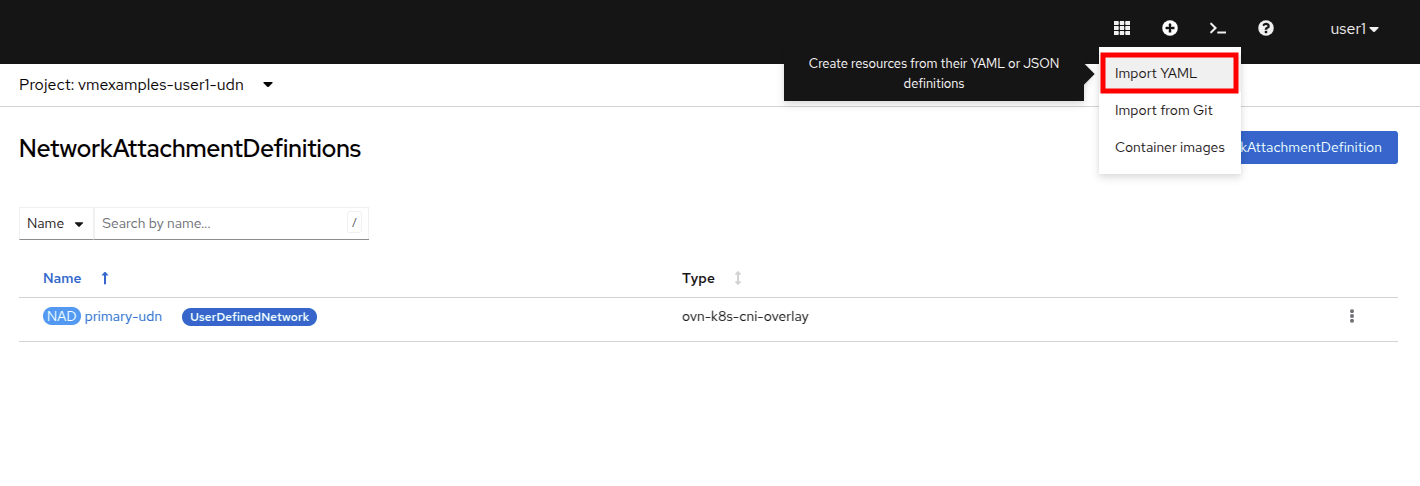1420x486 pixels.
Task: Focus the Search by name field
Action: coord(220,224)
